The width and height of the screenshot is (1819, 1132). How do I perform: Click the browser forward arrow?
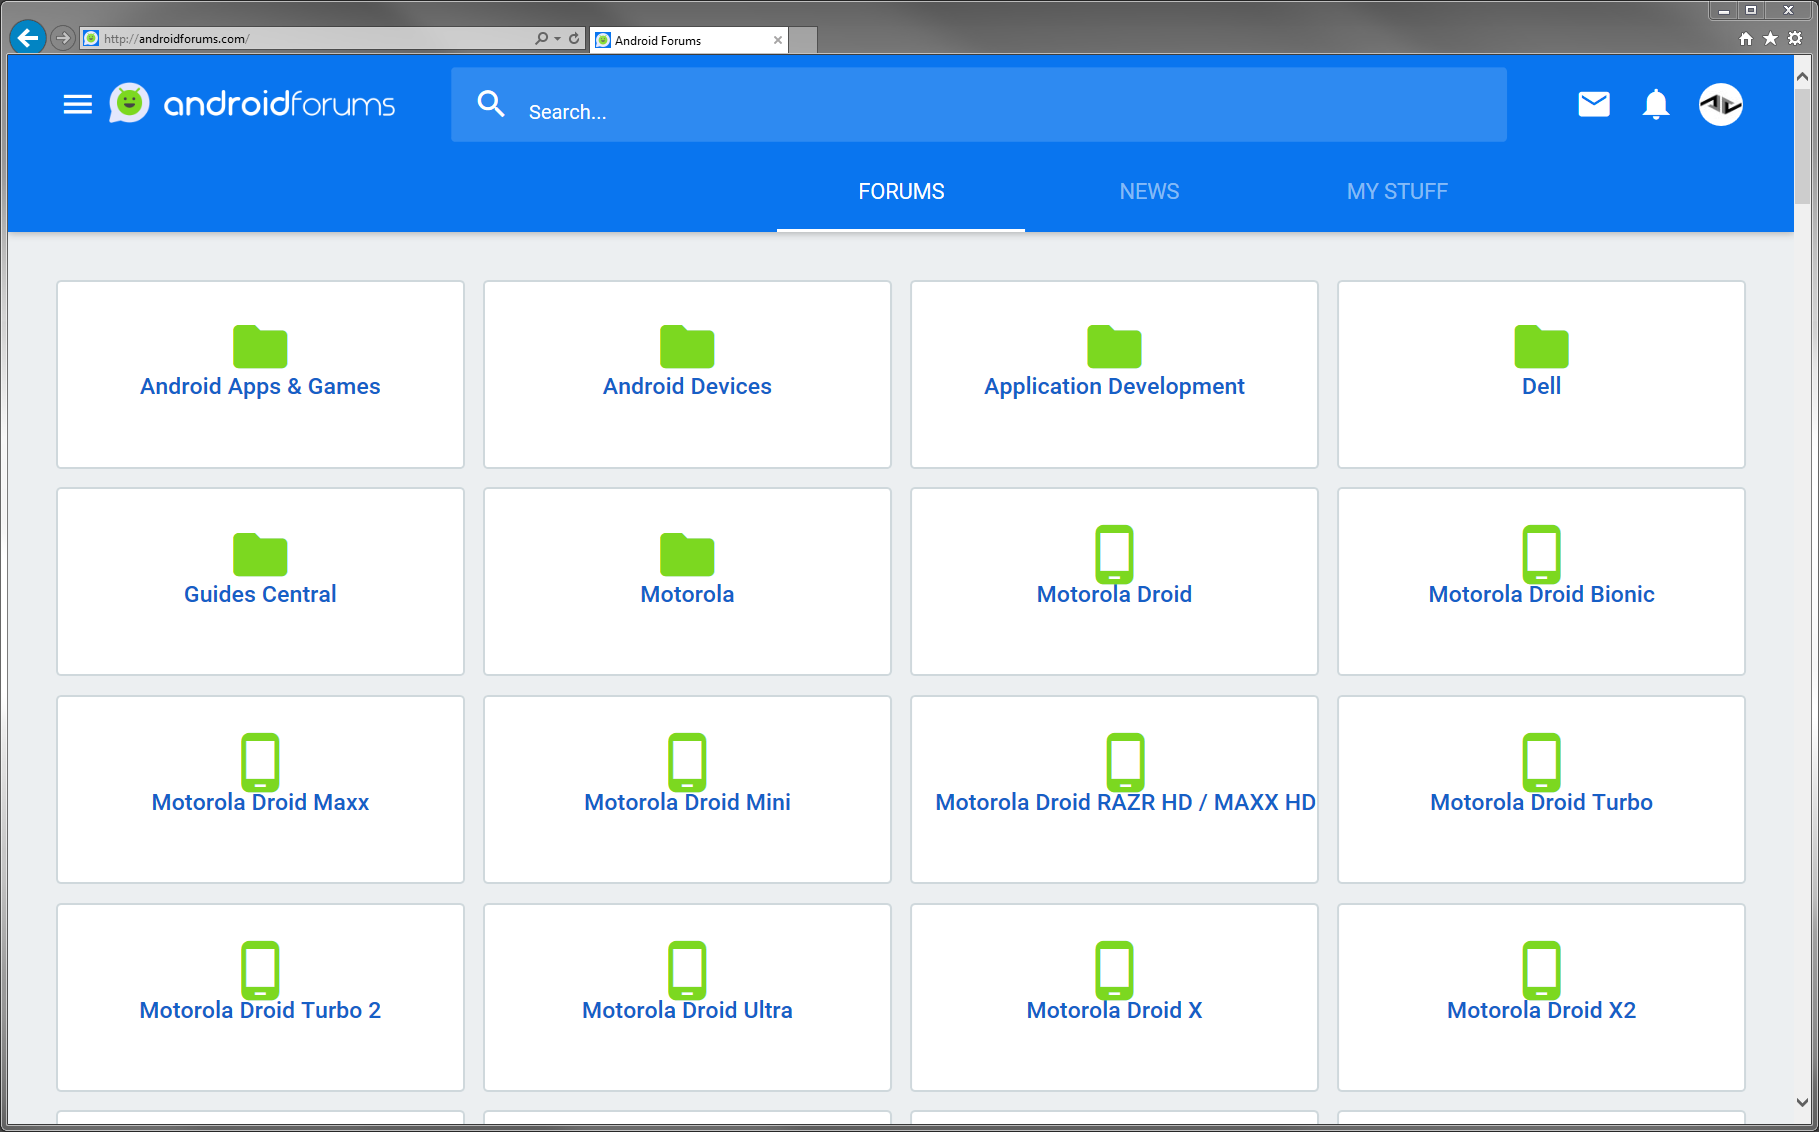[63, 38]
